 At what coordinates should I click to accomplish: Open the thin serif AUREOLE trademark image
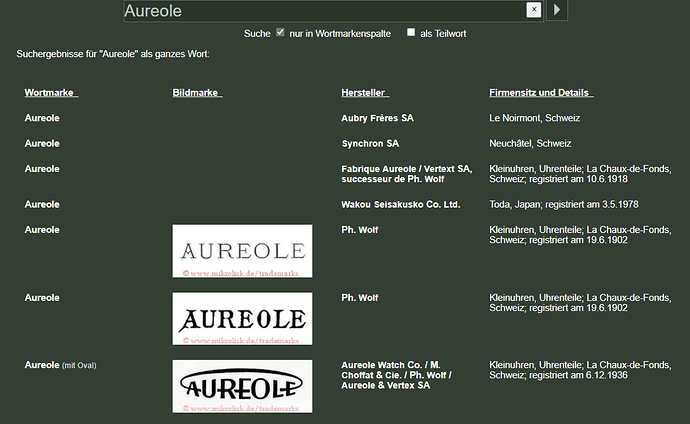click(242, 251)
